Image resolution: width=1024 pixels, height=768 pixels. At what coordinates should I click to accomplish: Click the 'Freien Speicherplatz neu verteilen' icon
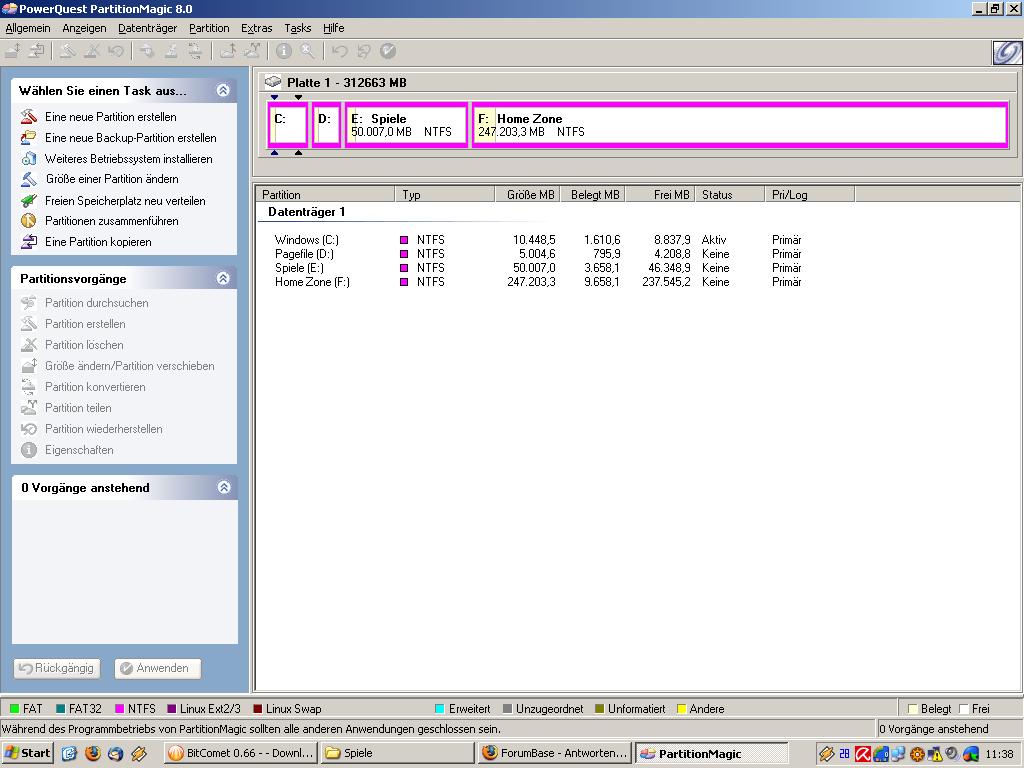coord(29,200)
